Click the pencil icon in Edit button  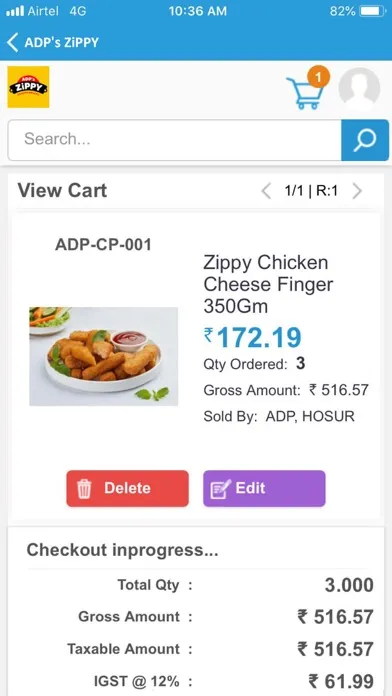pos(220,489)
